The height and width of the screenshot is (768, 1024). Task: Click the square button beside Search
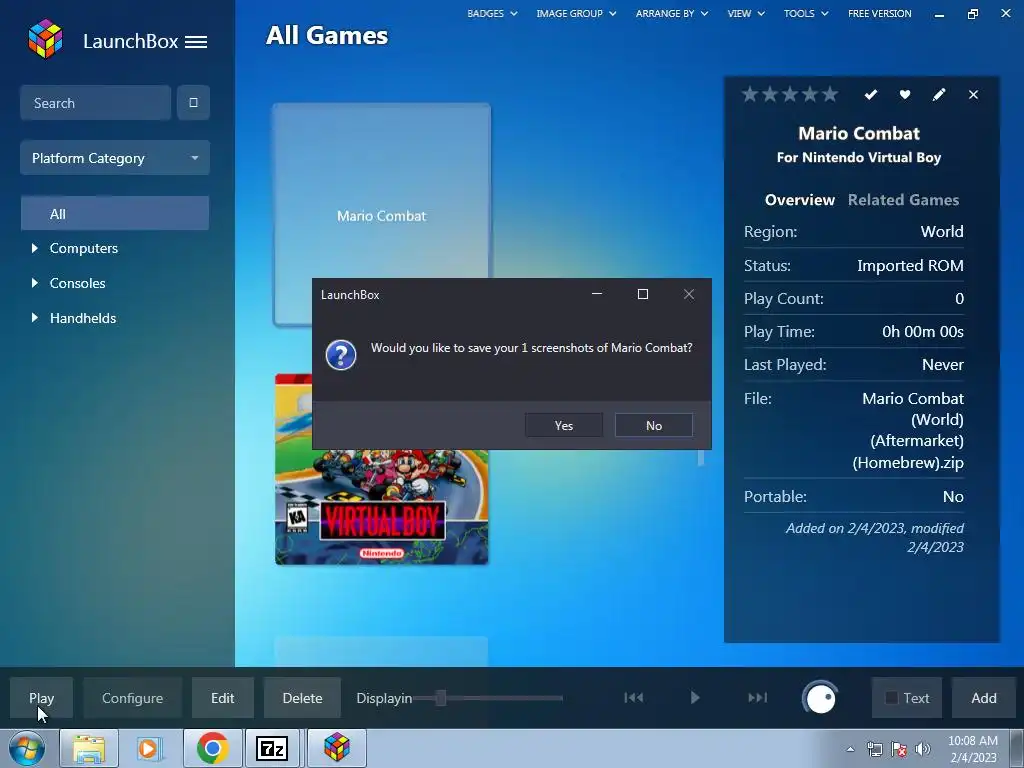coord(193,103)
